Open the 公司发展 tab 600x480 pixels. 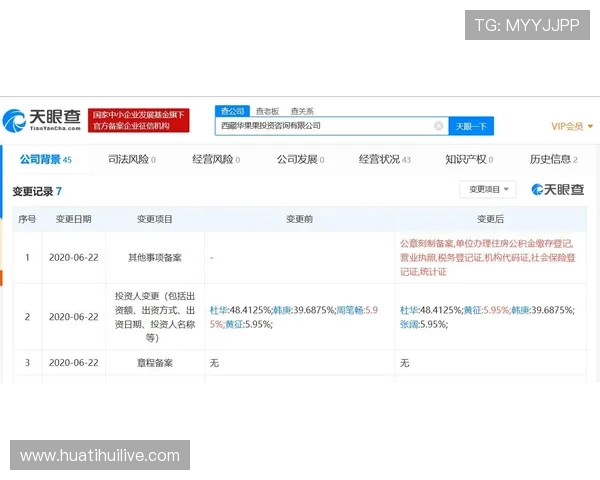pos(300,159)
